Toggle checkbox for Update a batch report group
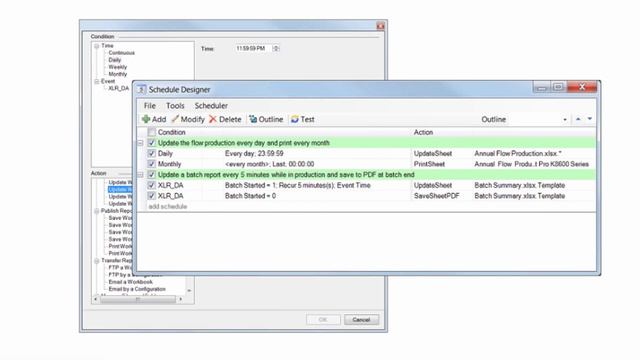The height and width of the screenshot is (360, 640). [x=151, y=175]
